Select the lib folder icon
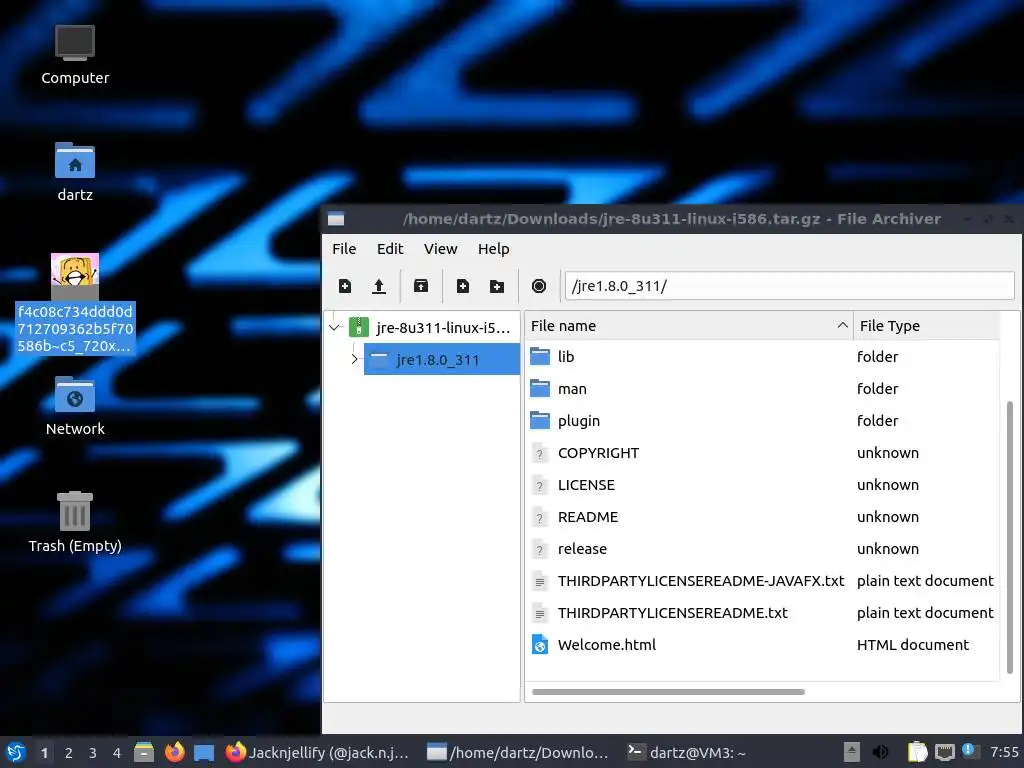The image size is (1024, 768). click(x=540, y=357)
